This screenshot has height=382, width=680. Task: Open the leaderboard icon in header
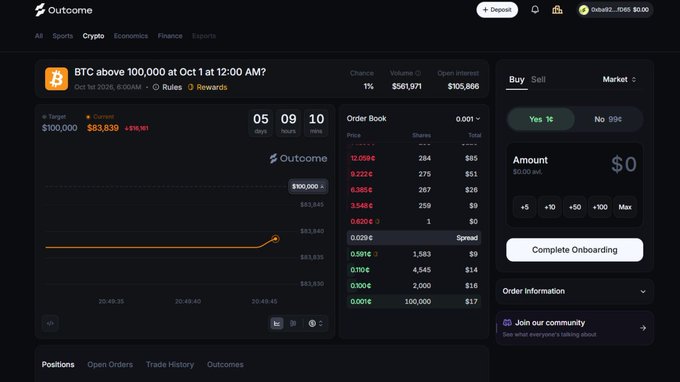coord(557,10)
